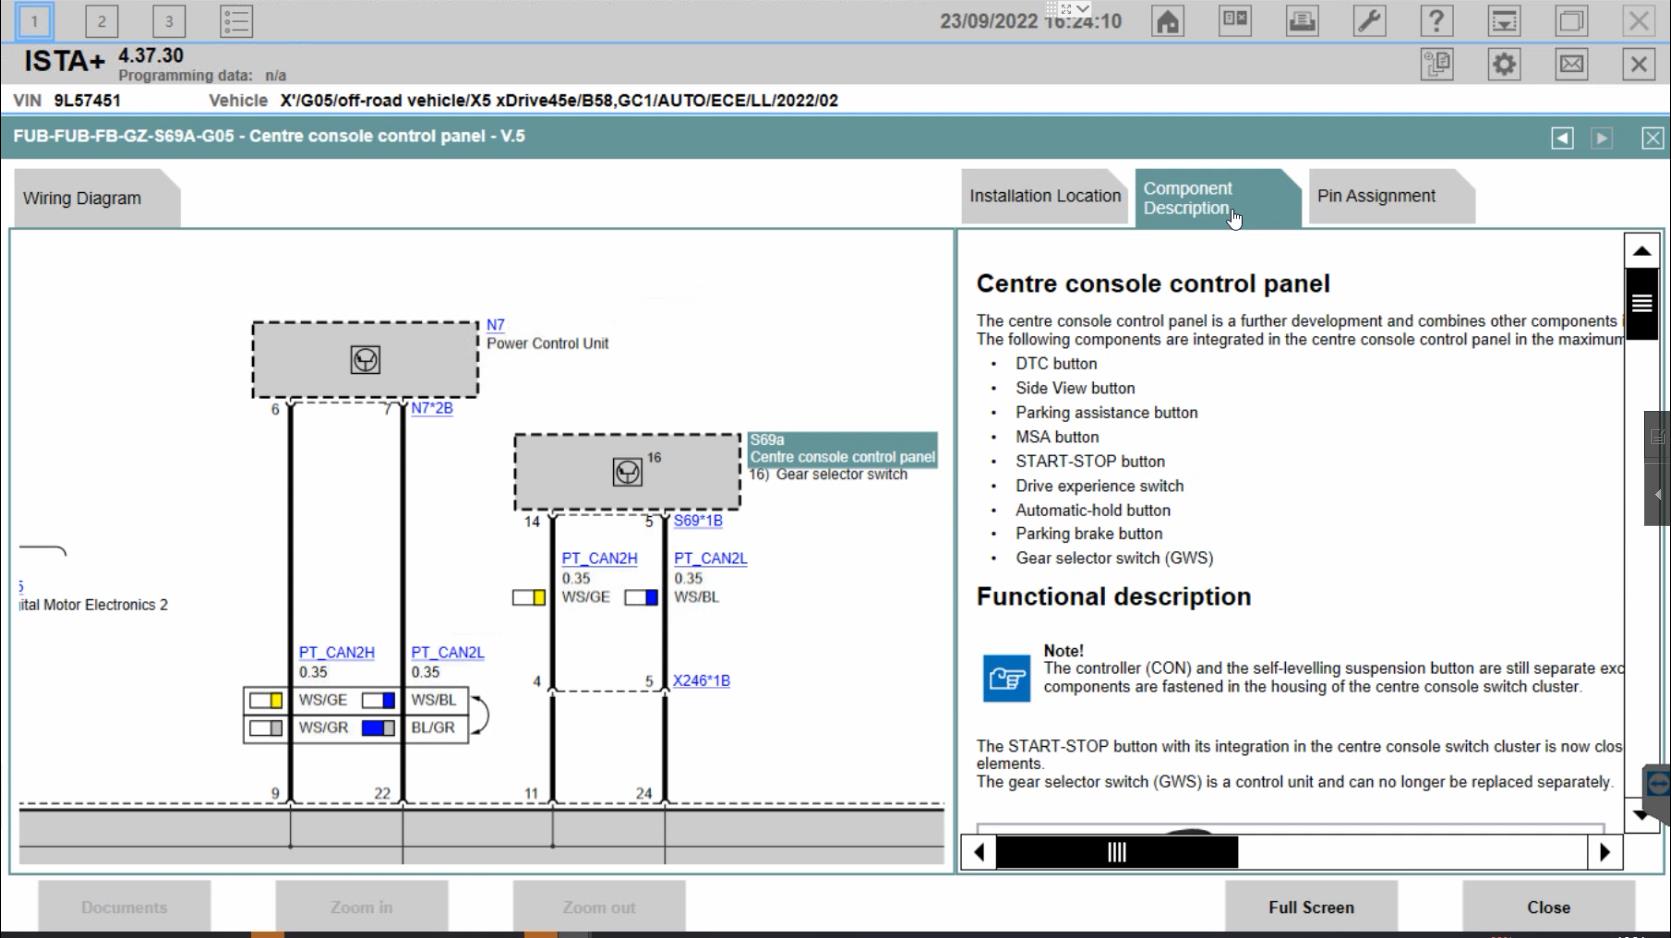The image size is (1671, 938).
Task: Open the X246*1B connector link
Action: click(x=701, y=681)
